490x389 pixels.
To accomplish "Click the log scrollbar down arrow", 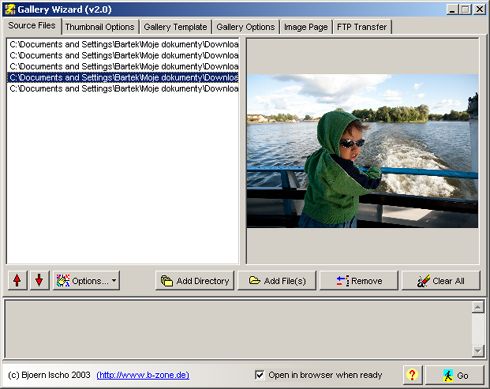I will point(478,351).
